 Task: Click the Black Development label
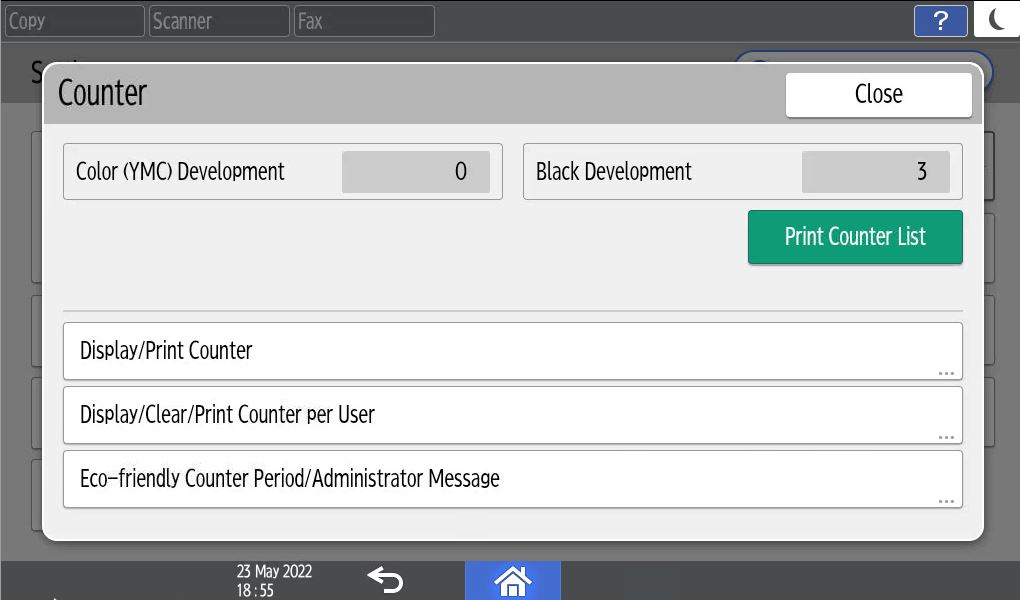[x=613, y=172]
